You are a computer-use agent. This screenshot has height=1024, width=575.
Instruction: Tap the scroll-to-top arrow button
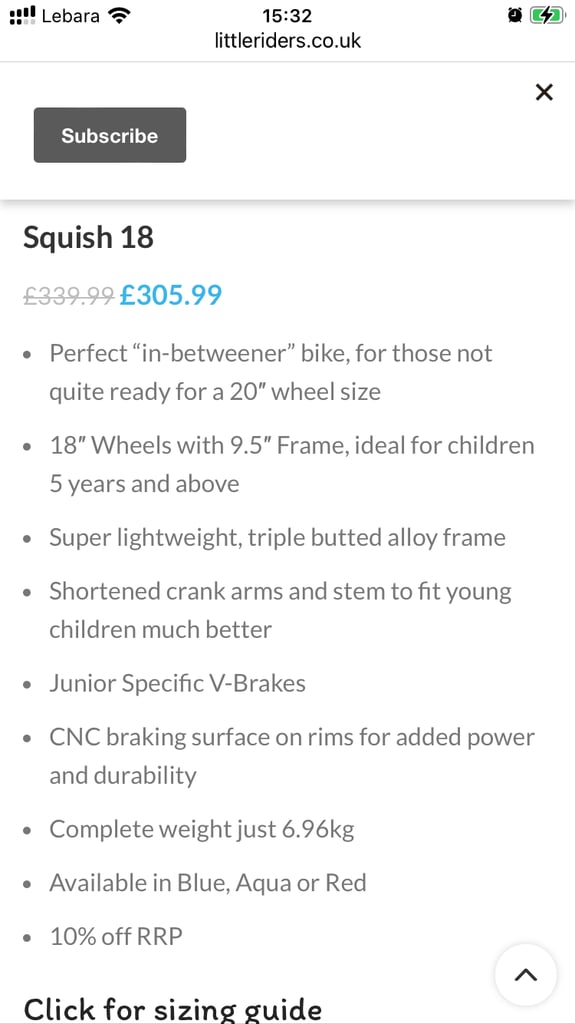click(525, 975)
